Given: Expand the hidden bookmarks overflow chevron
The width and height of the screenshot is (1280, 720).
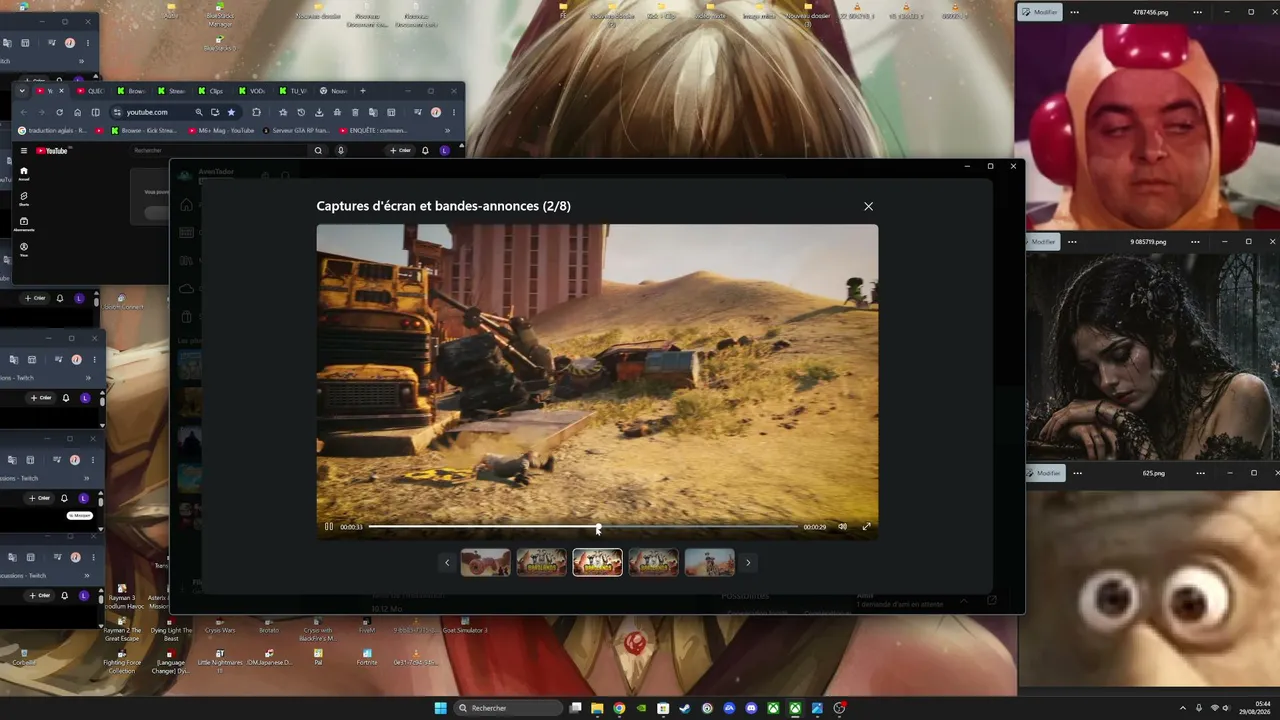Looking at the screenshot, I should (x=447, y=130).
